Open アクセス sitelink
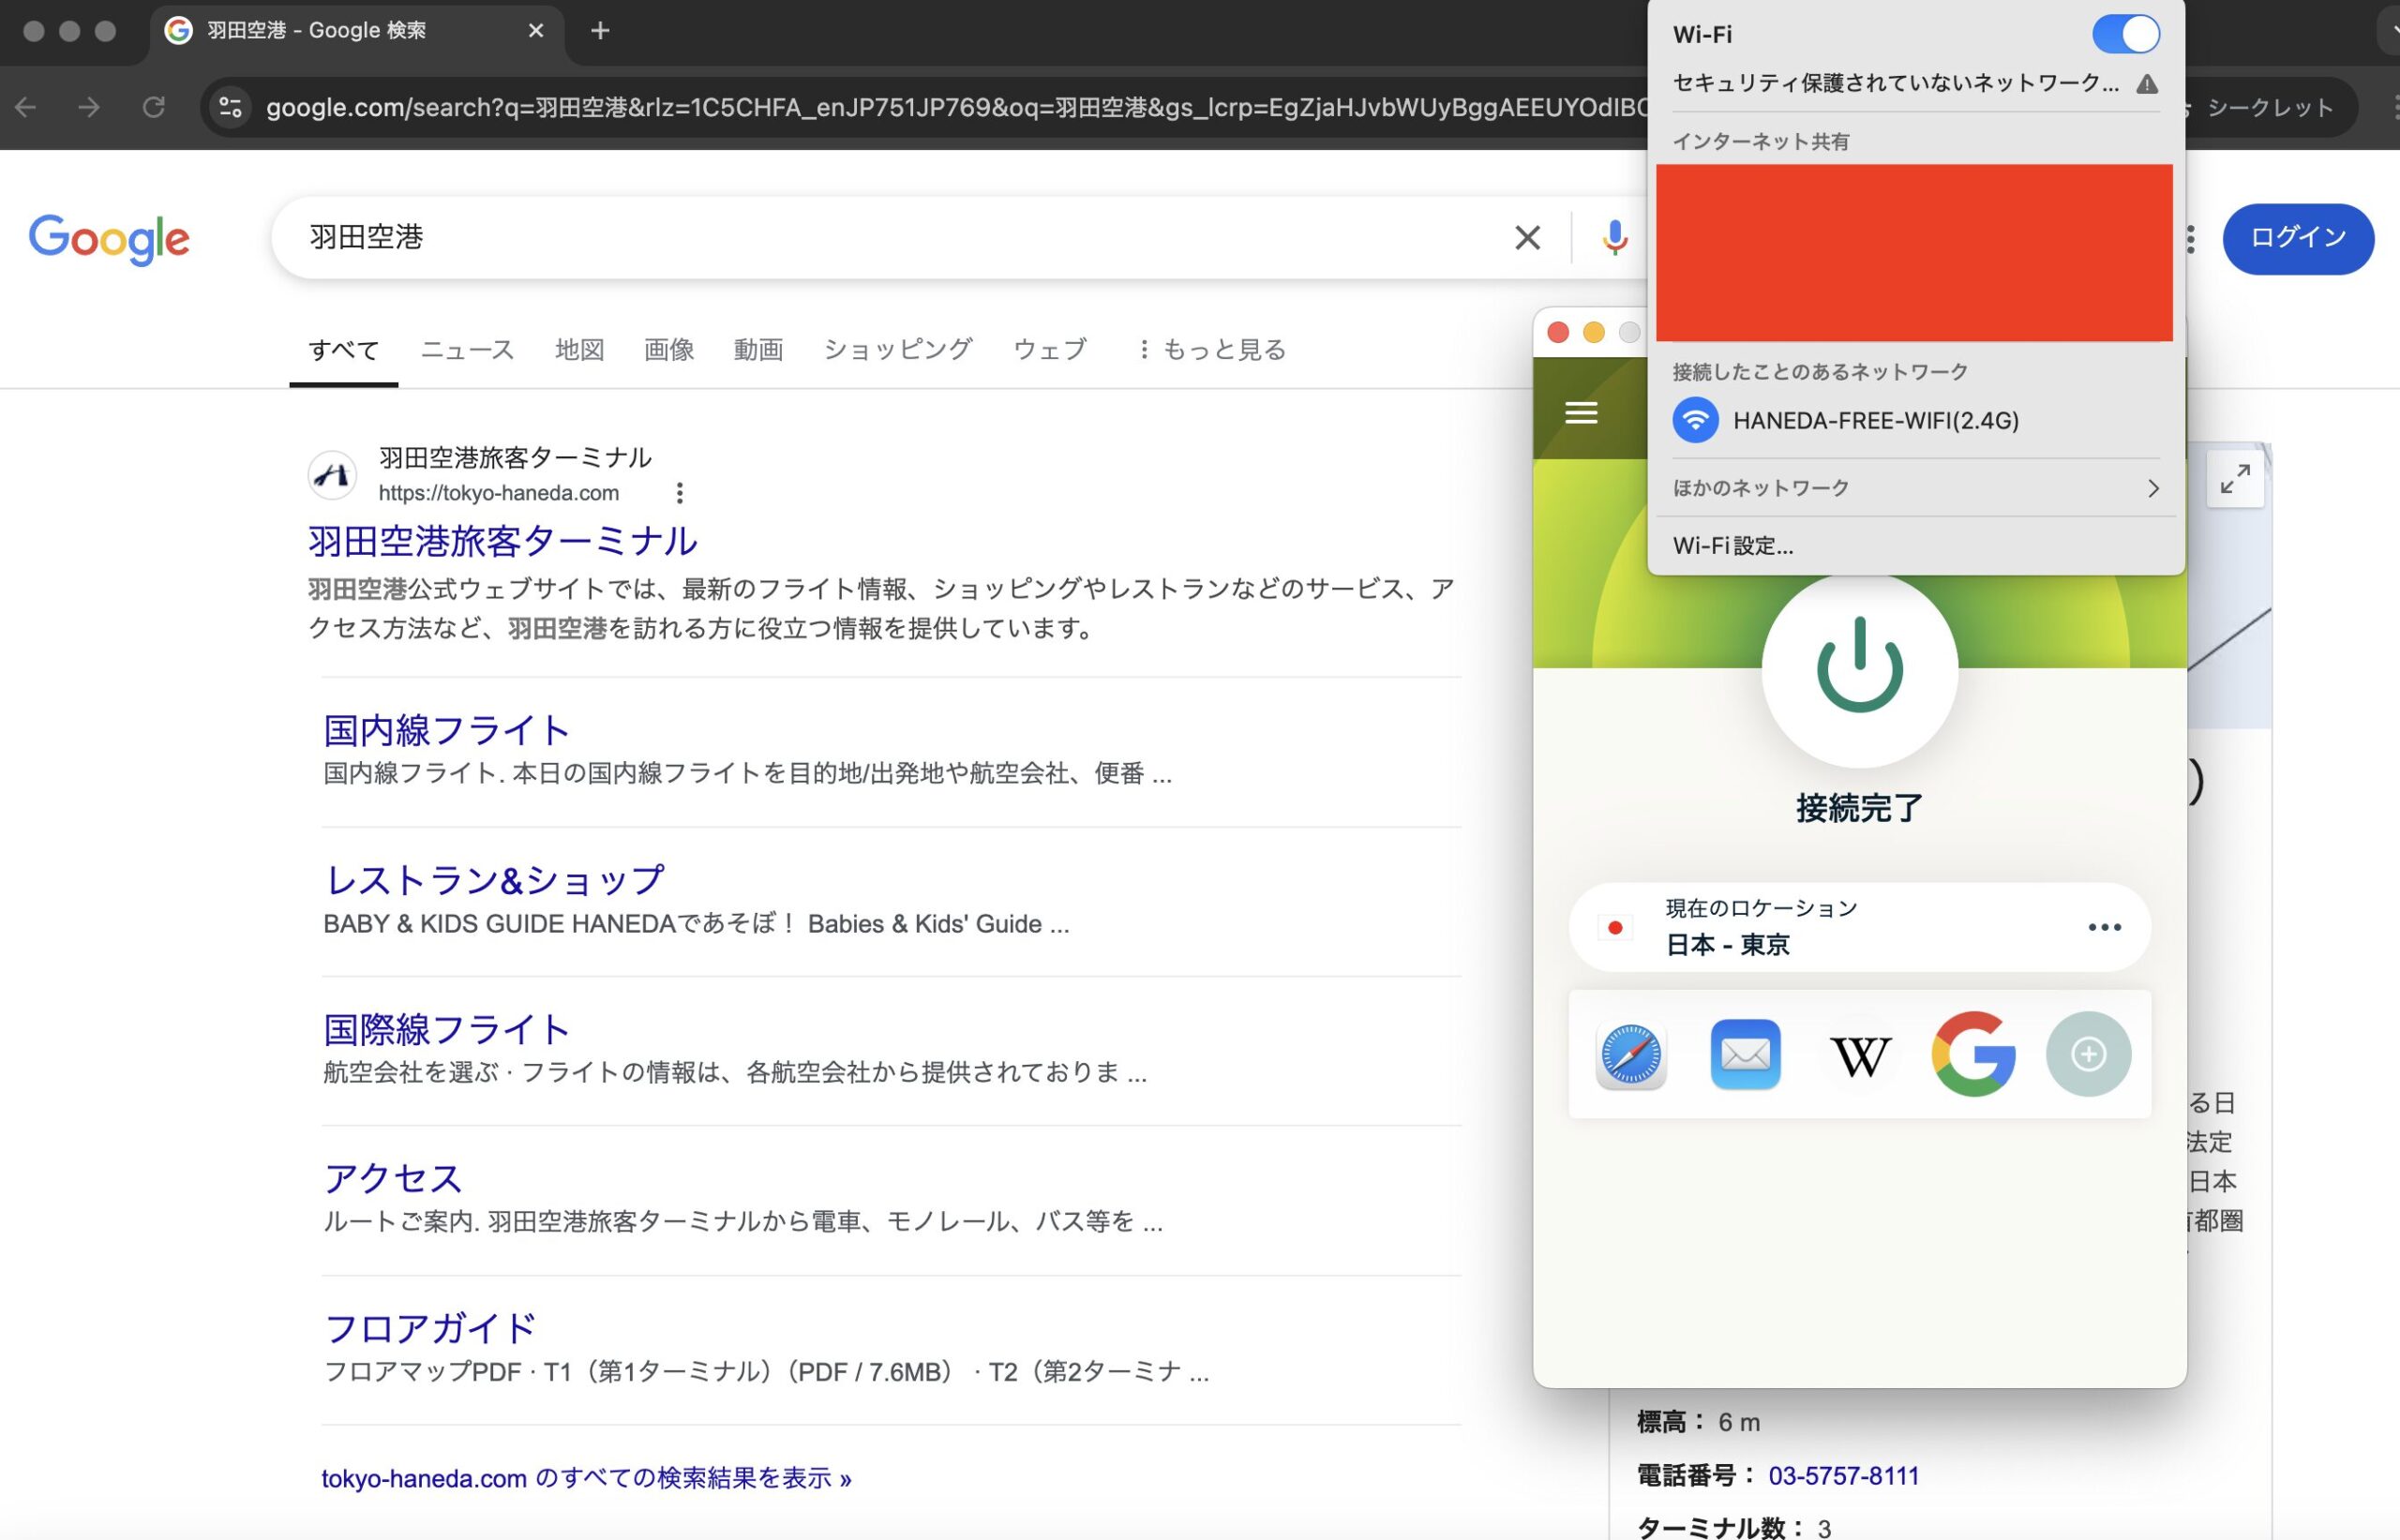The image size is (2400, 1540). coord(393,1178)
